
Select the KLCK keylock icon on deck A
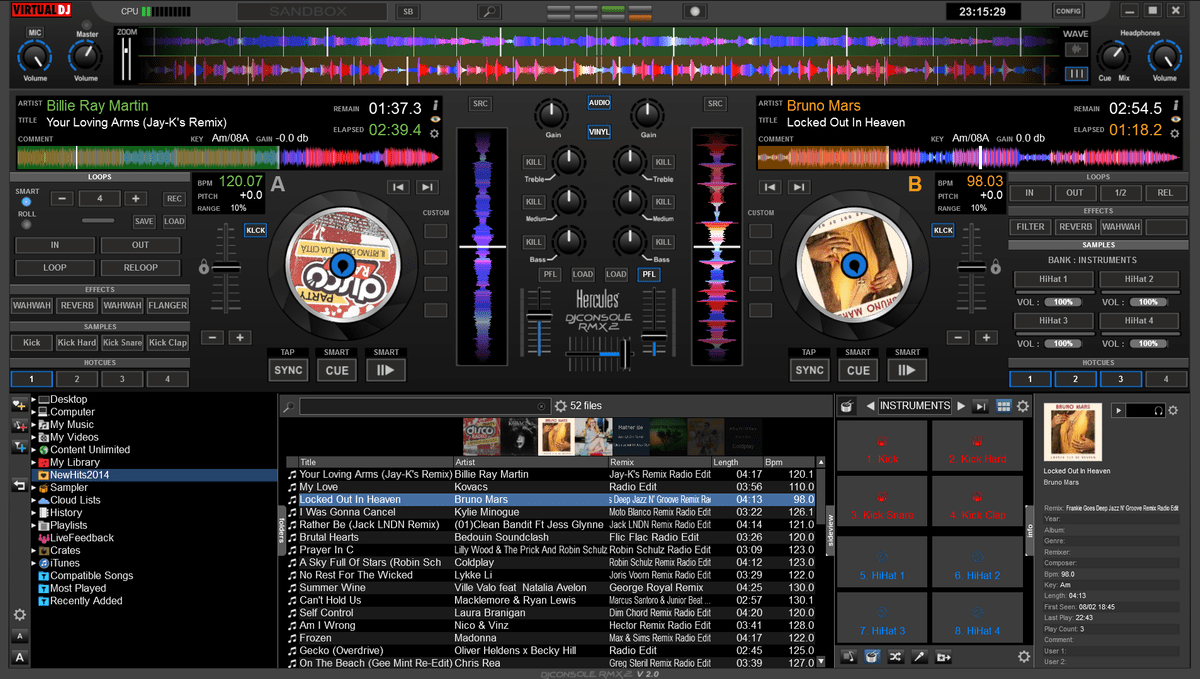[x=256, y=230]
